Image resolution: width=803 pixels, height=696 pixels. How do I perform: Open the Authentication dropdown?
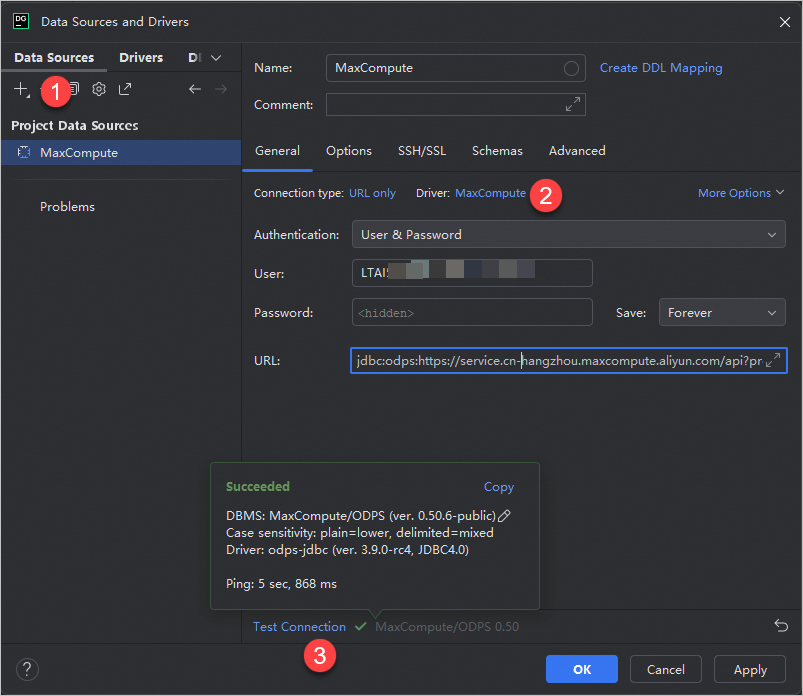click(568, 235)
